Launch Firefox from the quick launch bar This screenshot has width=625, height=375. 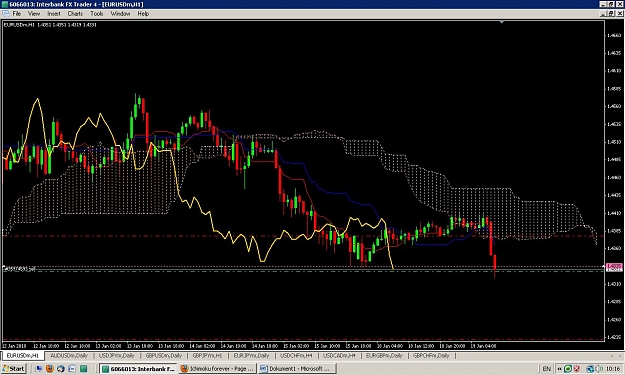49,369
